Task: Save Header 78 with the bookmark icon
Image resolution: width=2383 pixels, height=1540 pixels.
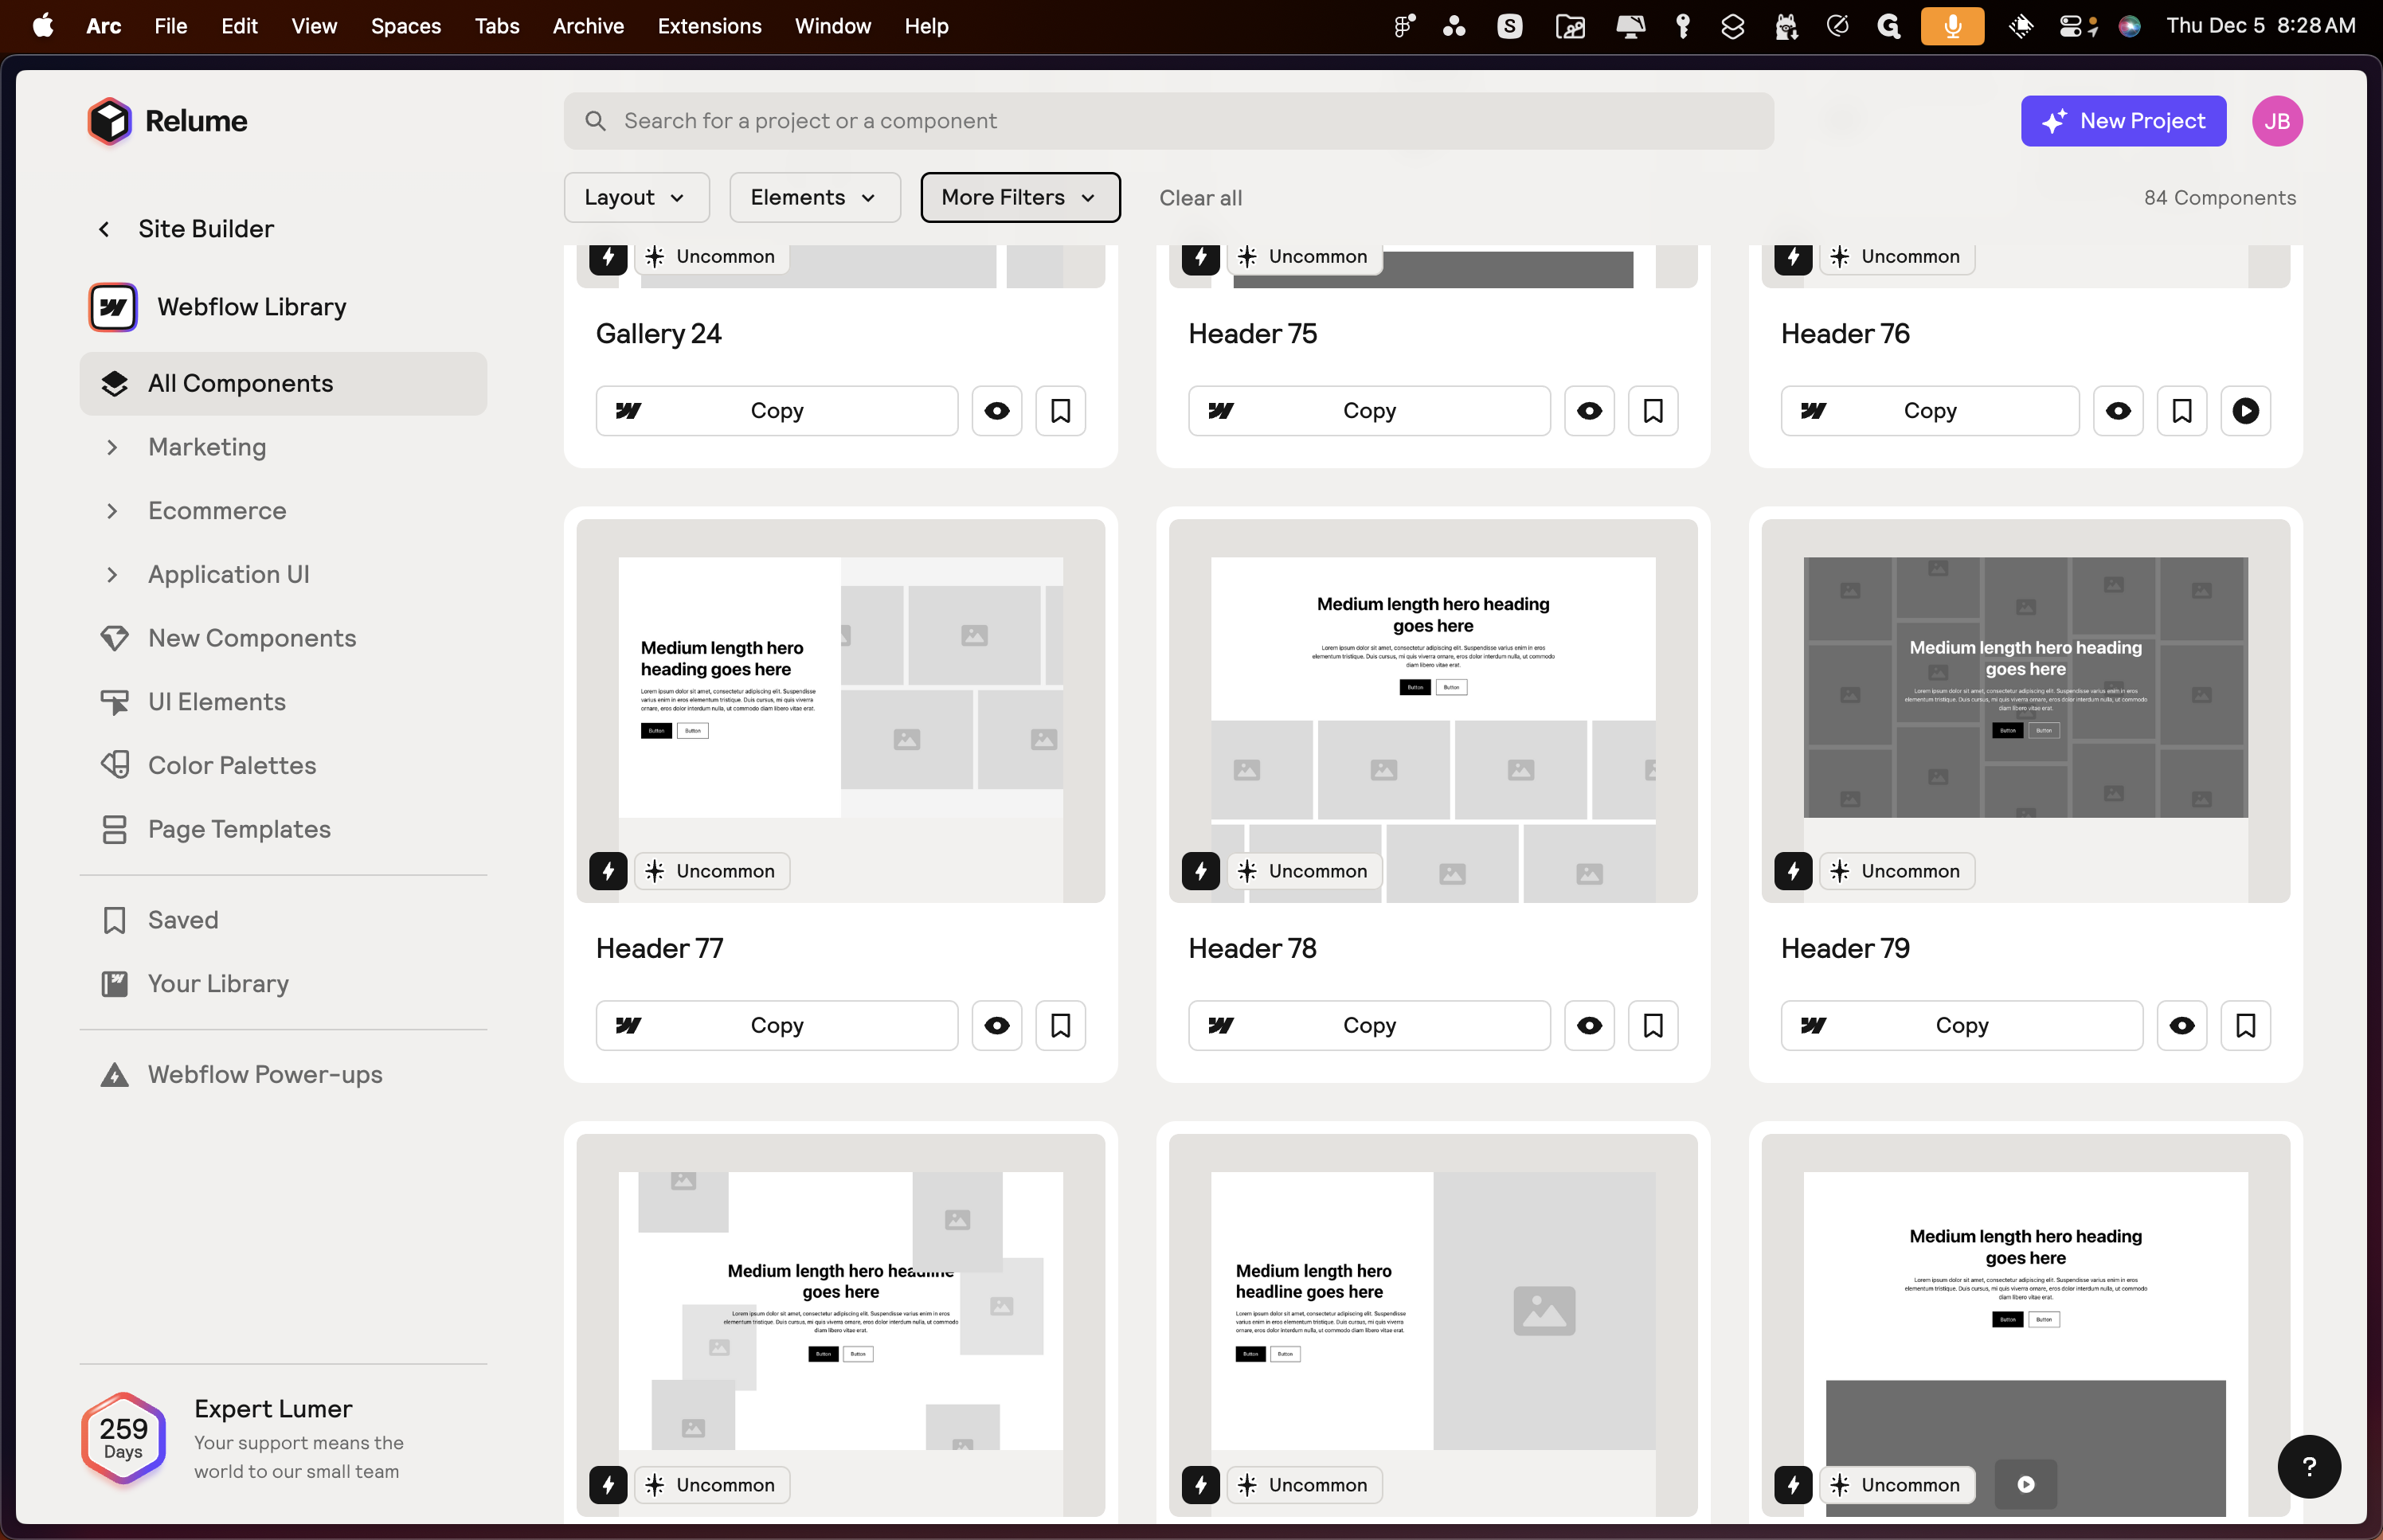Action: coord(1653,1026)
